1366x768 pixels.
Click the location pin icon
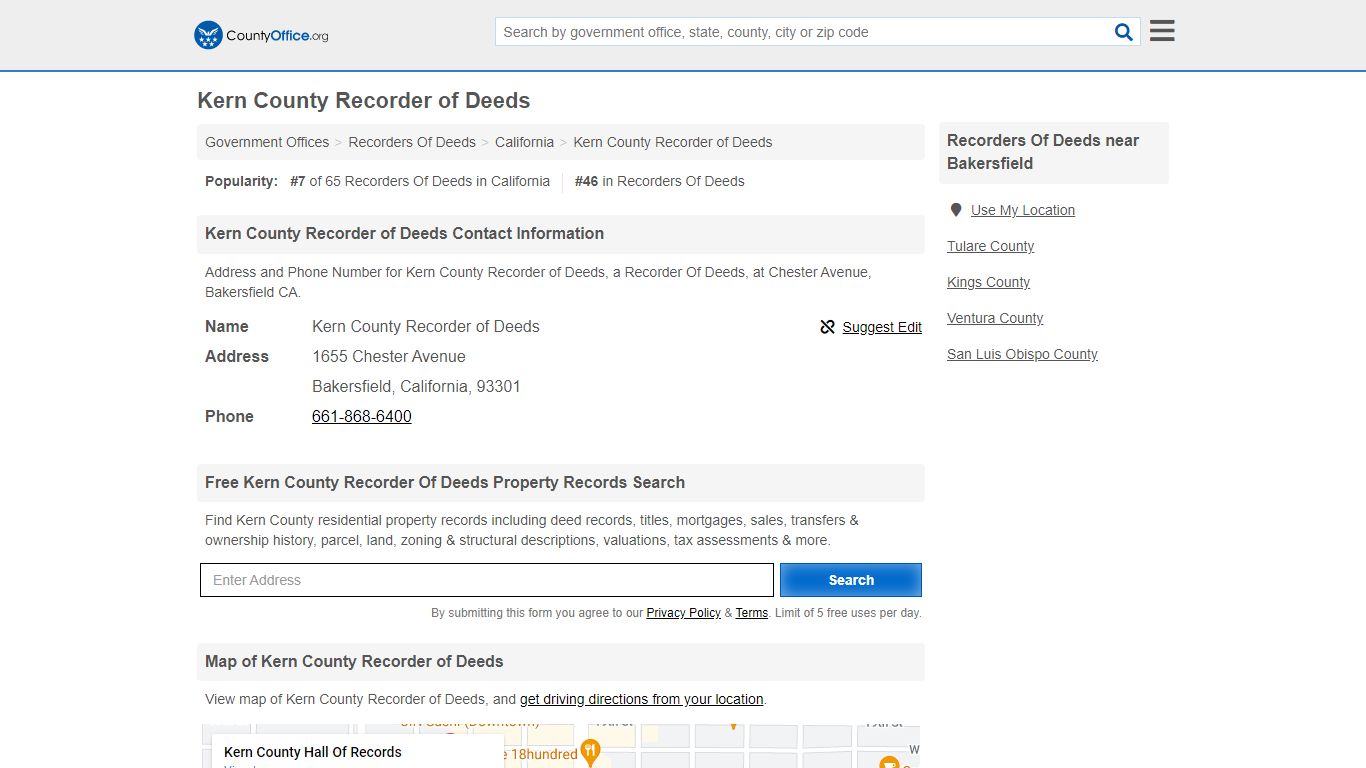956,210
